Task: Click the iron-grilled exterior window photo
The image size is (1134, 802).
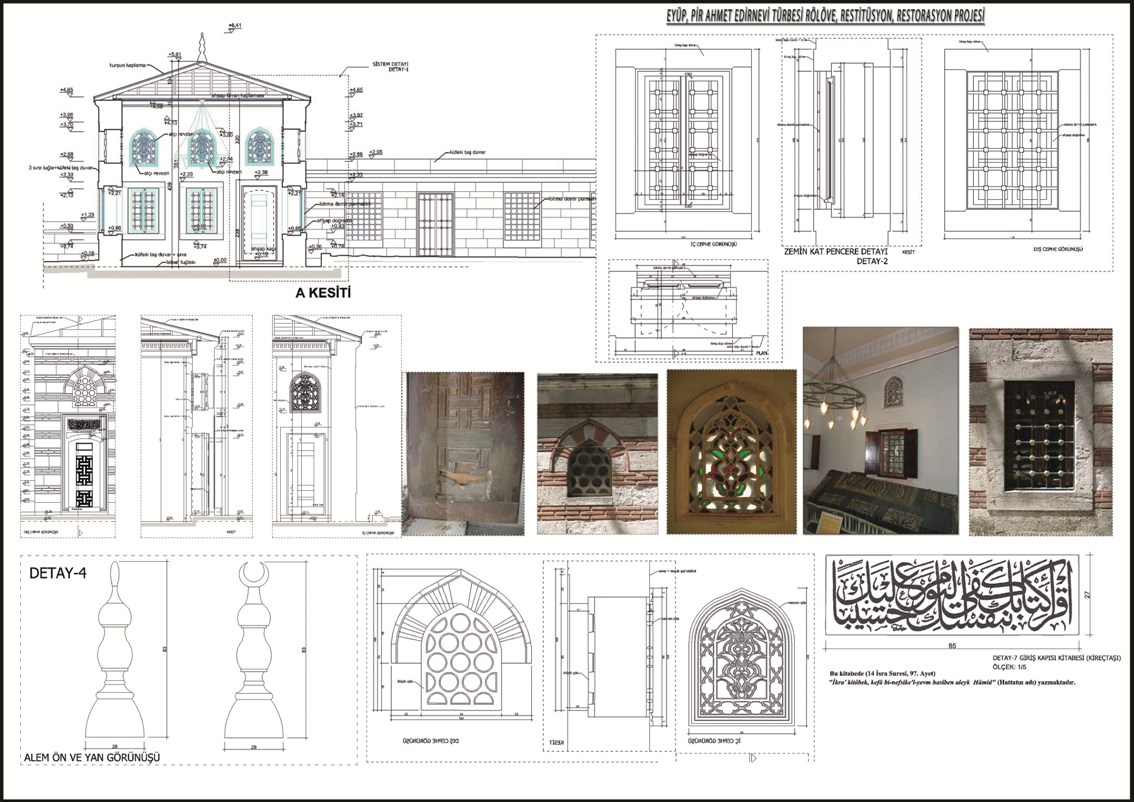Action: [1041, 432]
